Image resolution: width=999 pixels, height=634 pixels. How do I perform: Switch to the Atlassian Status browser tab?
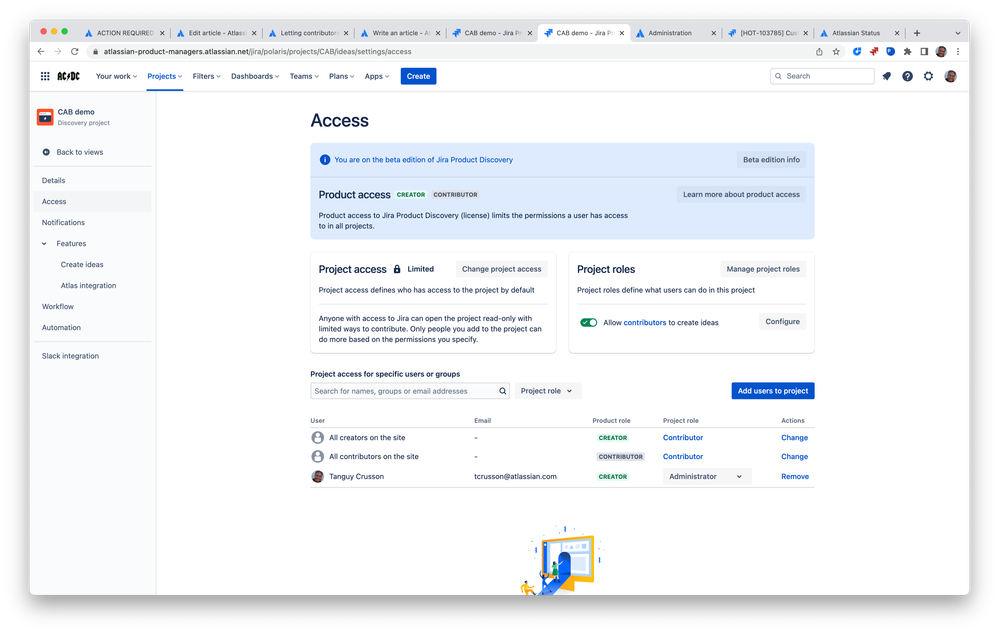(x=859, y=33)
